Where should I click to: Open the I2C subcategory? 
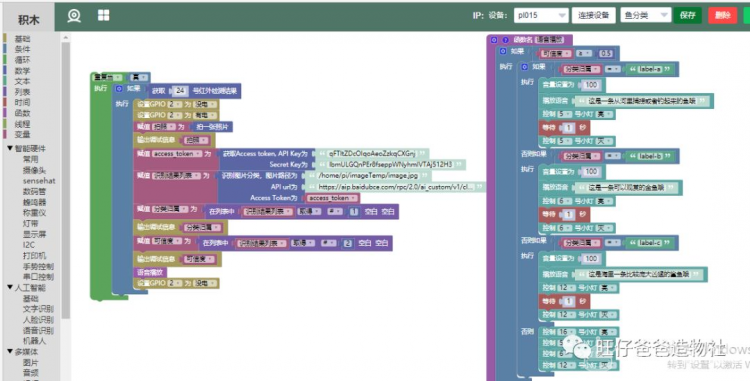[x=29, y=245]
